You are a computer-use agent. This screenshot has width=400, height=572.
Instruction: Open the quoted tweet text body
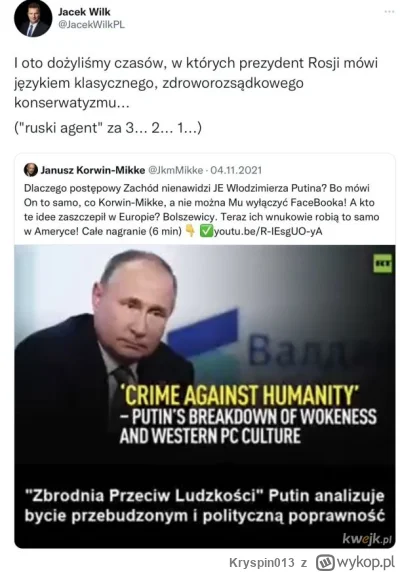pyautogui.click(x=202, y=210)
